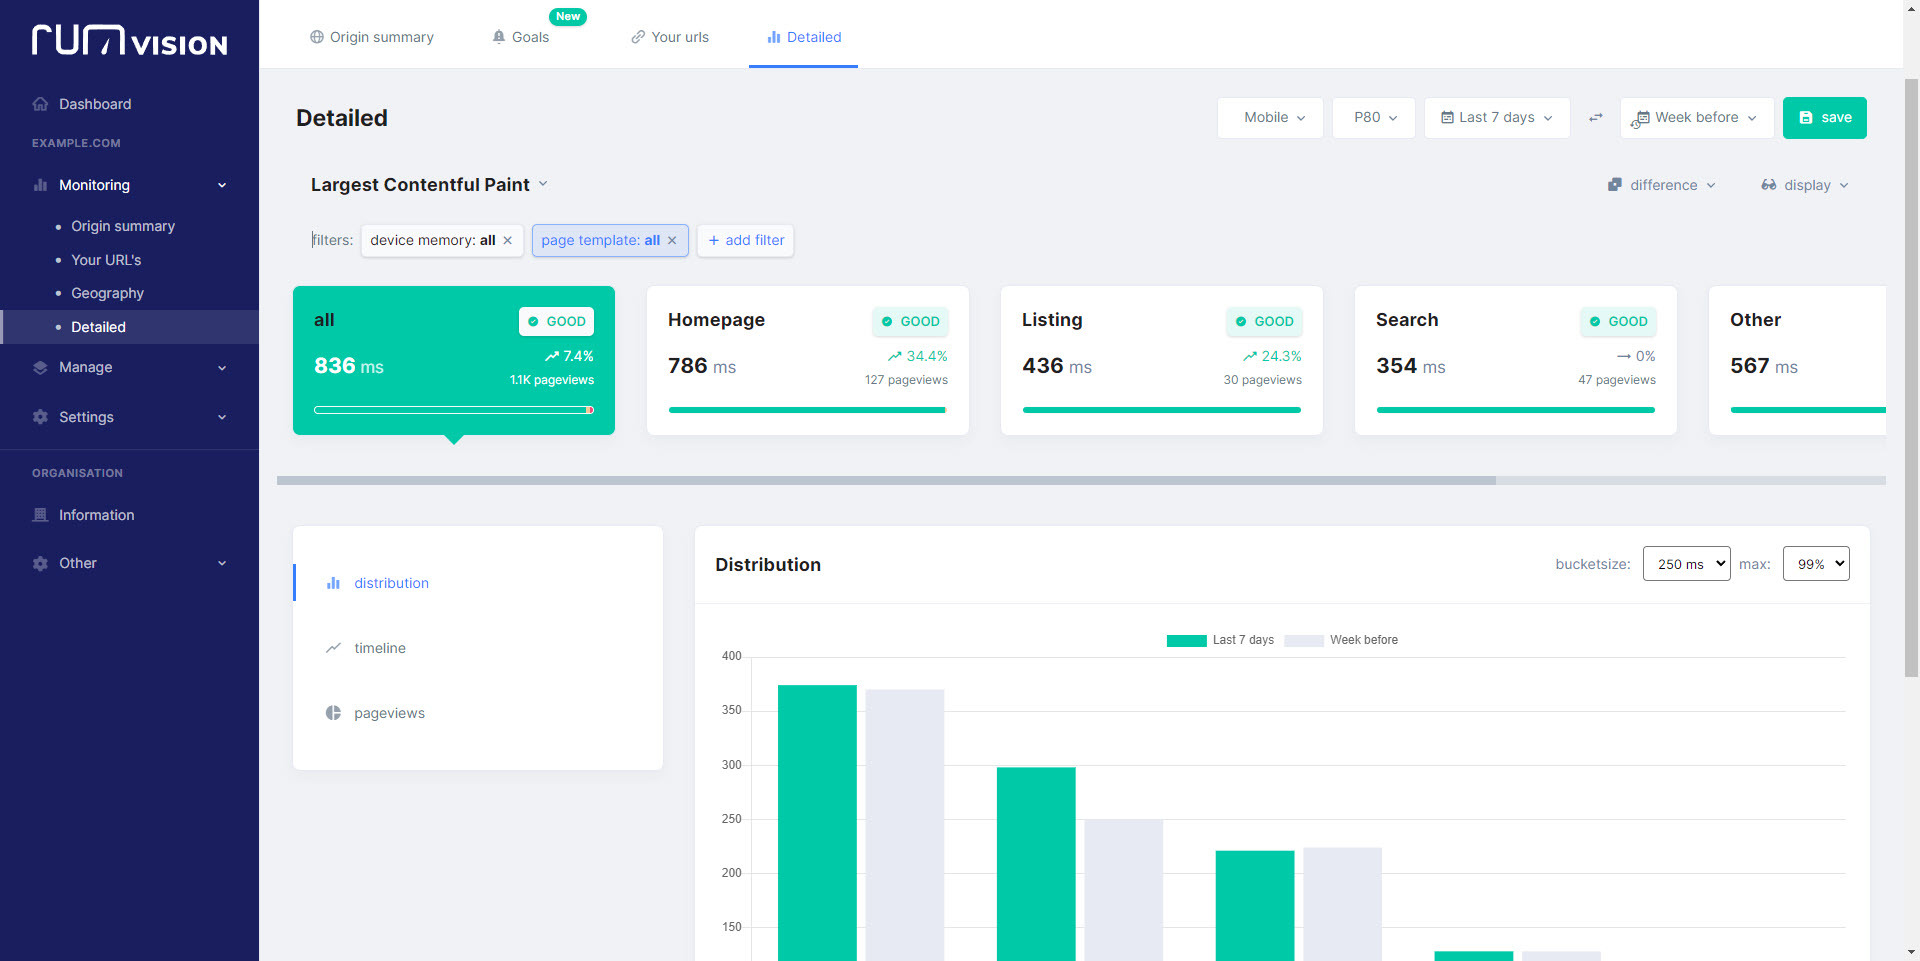Click the horizontal scrollbar below metric cards

(x=887, y=480)
